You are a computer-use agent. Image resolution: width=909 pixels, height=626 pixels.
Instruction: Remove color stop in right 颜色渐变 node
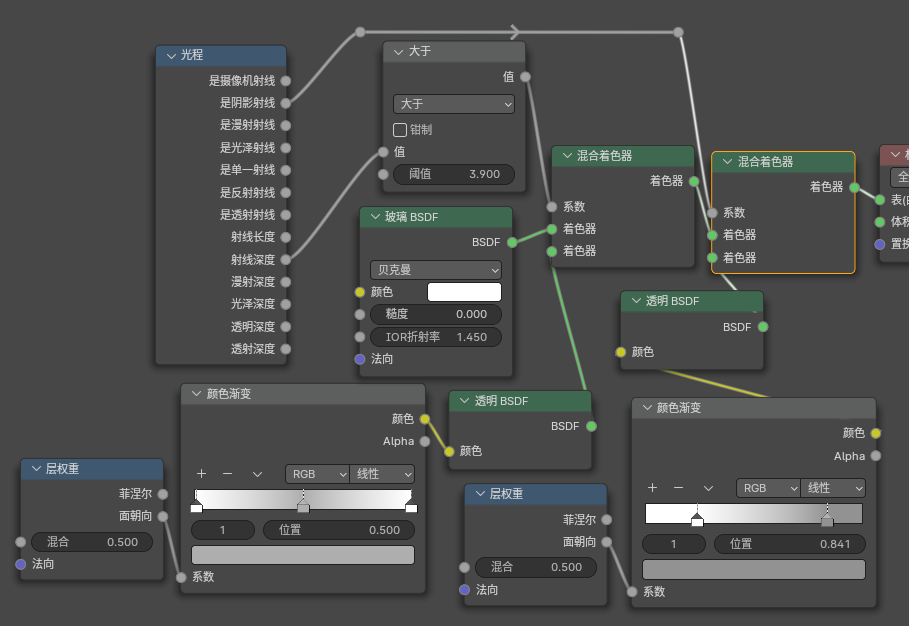[x=678, y=488]
